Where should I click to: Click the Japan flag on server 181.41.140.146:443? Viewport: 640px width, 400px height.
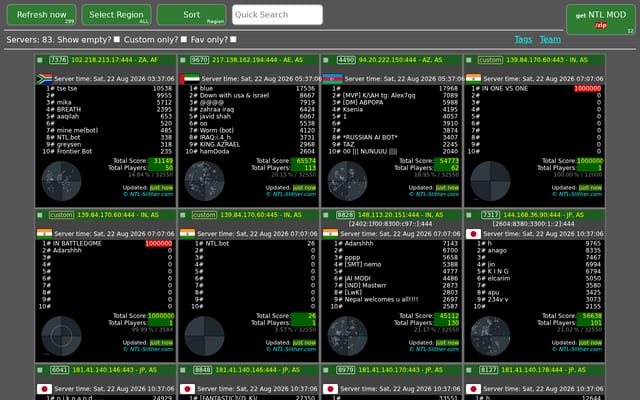44,389
